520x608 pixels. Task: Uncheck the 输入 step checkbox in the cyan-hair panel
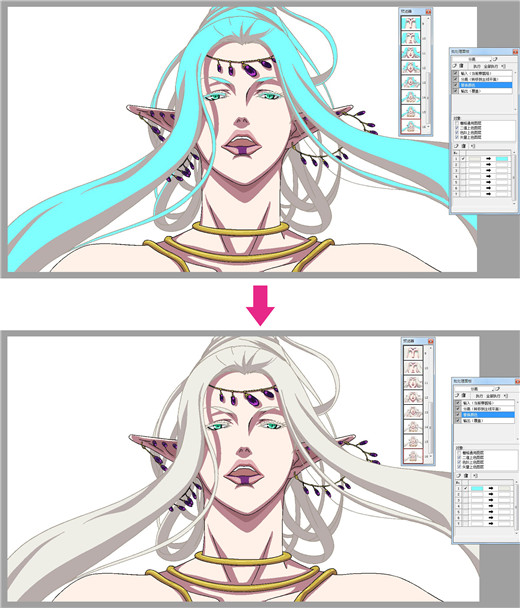455,73
